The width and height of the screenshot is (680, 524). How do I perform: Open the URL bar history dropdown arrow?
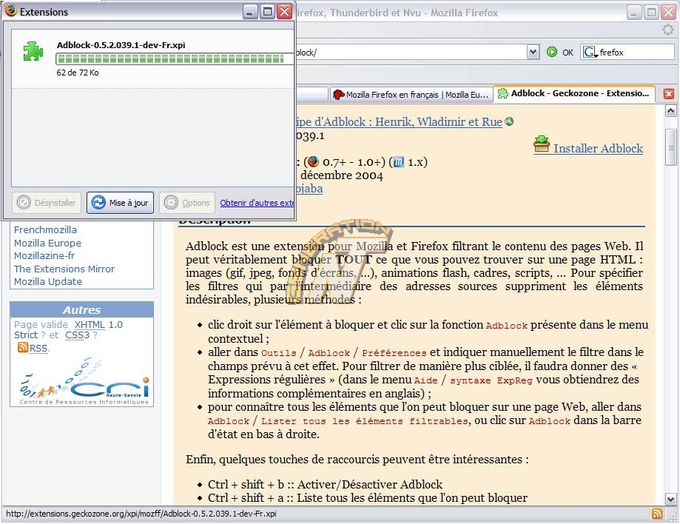coord(533,52)
